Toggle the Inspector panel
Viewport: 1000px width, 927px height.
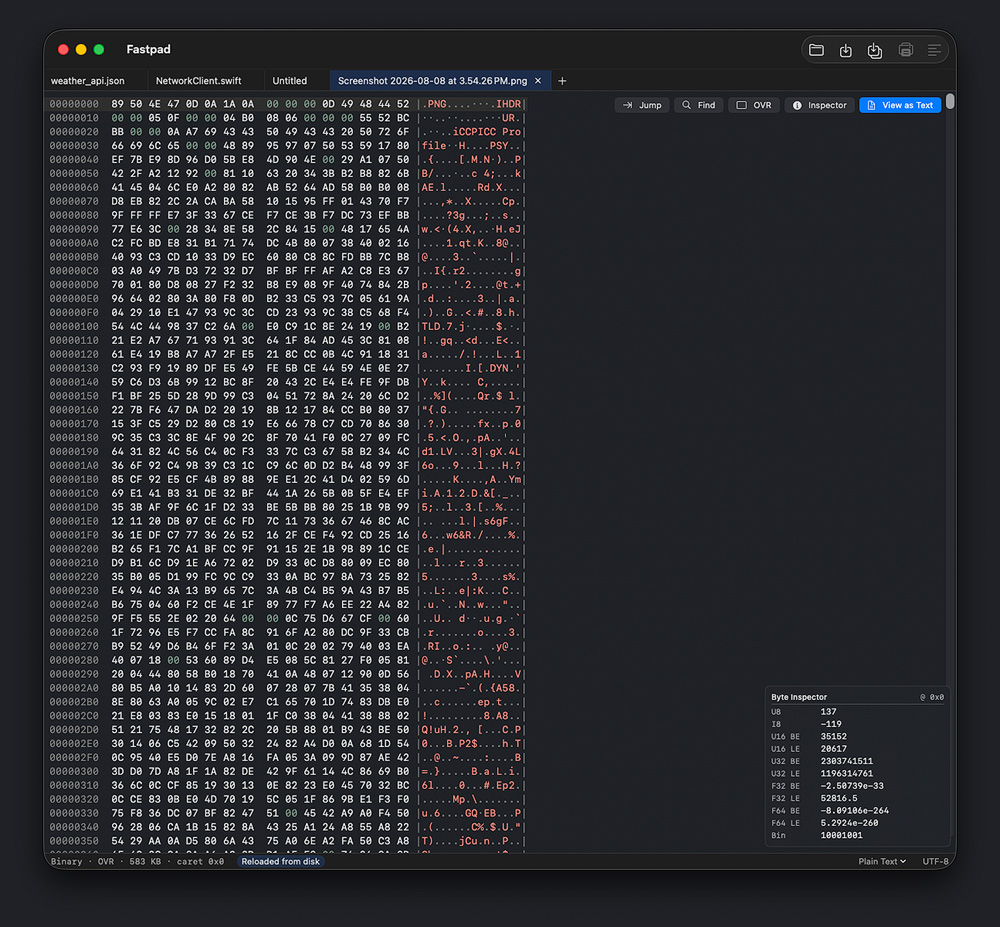tap(820, 105)
